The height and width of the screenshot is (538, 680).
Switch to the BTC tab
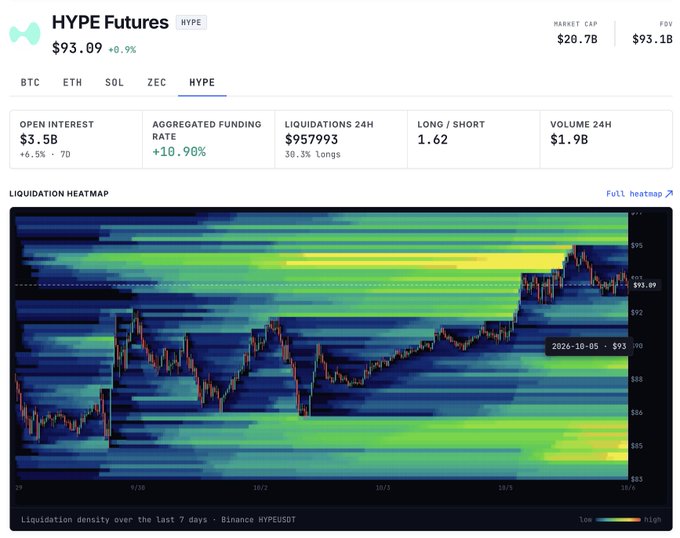(x=30, y=82)
